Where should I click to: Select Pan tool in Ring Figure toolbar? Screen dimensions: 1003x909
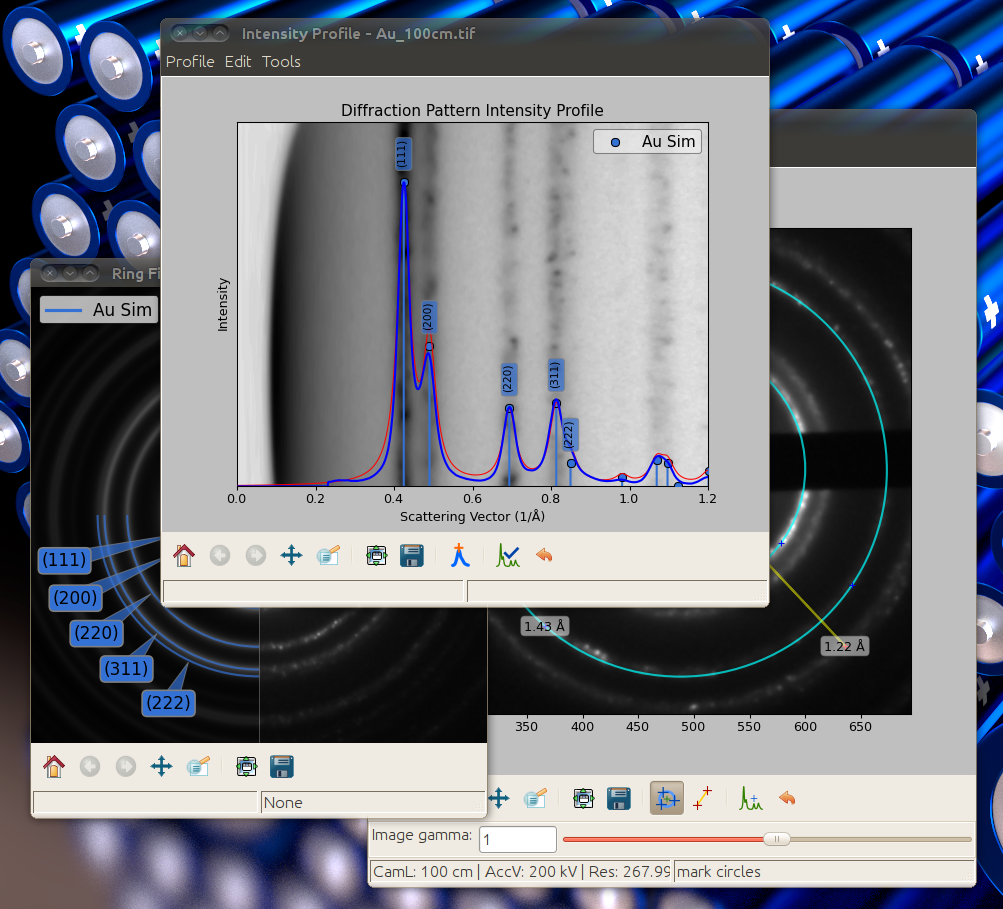point(162,766)
